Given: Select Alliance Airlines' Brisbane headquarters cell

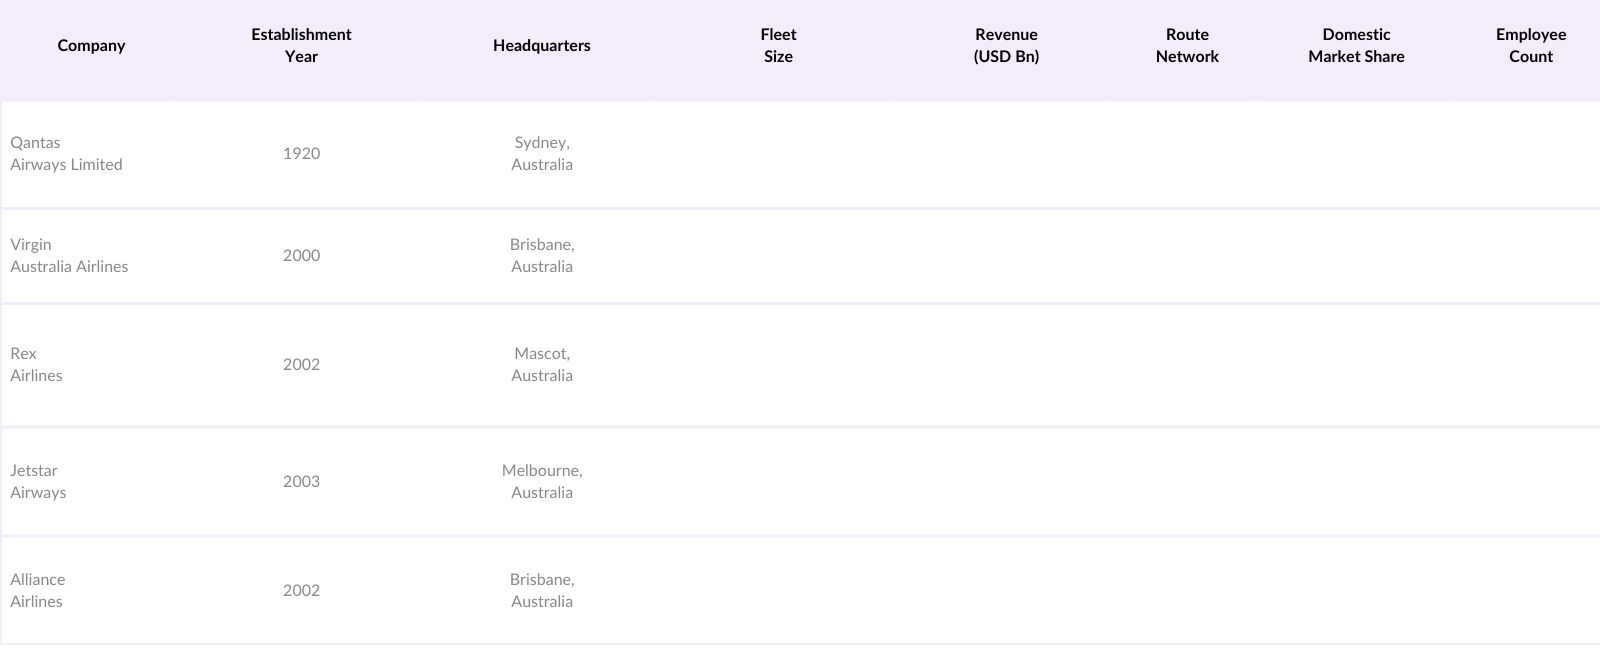Looking at the screenshot, I should point(541,591).
